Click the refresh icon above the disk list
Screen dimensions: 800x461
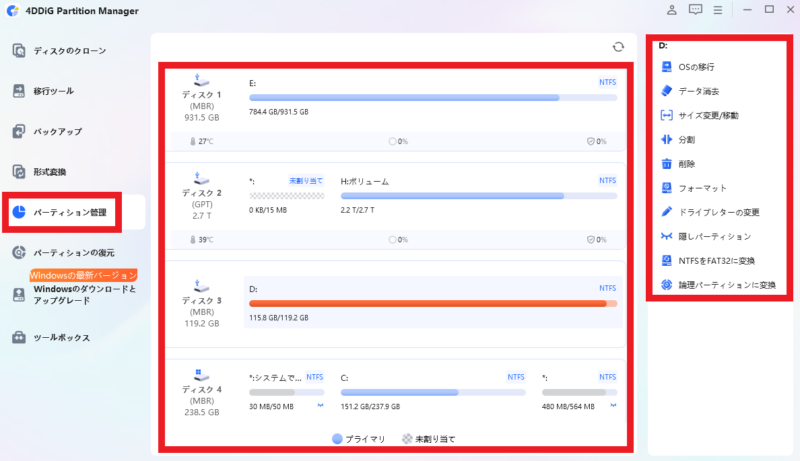[x=618, y=47]
